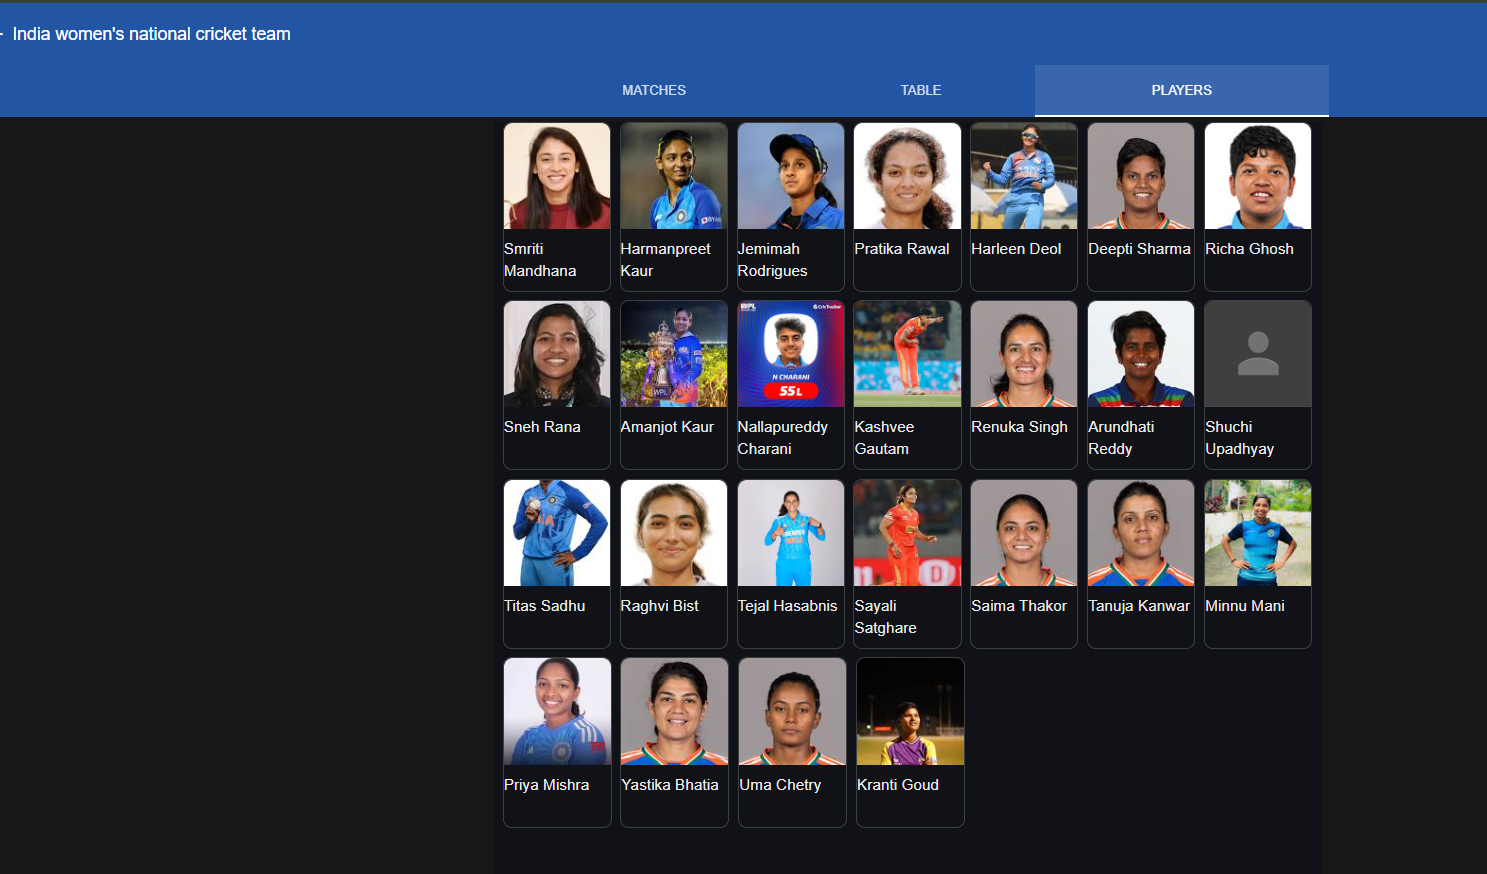Click Harmanpreet Kaur's photo thumbnail
This screenshot has height=874, width=1487.
(674, 176)
